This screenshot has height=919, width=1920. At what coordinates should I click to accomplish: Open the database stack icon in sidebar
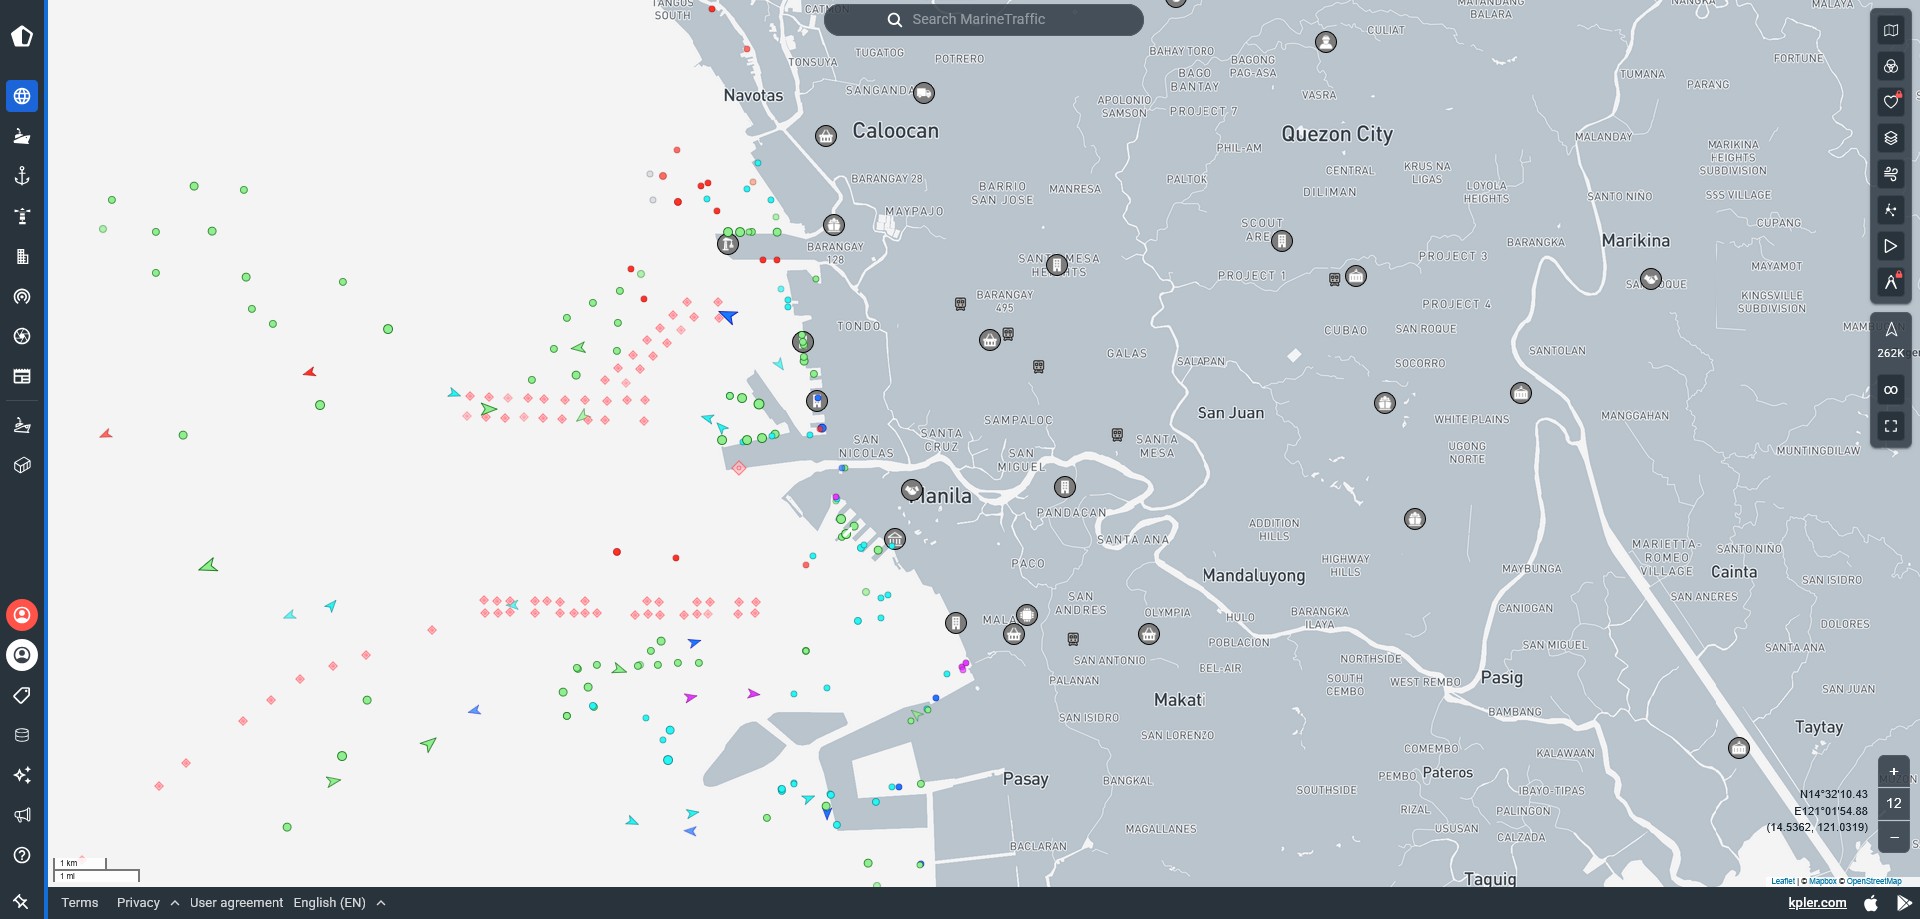click(22, 735)
